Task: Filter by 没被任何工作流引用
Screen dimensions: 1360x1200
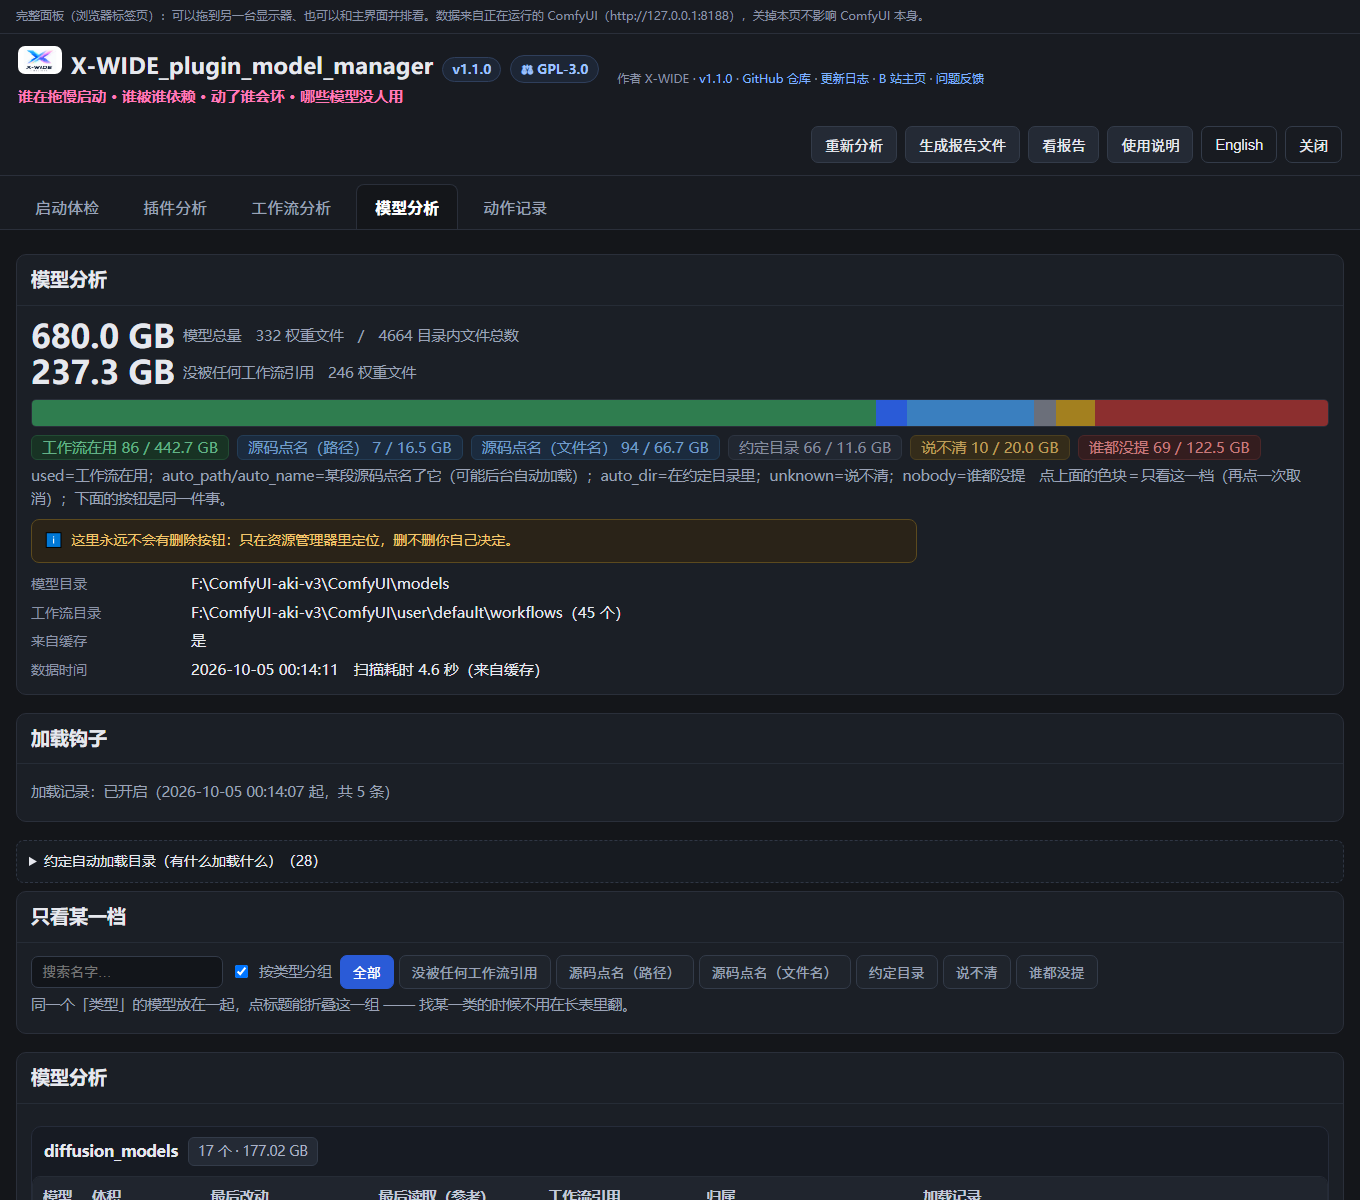Action: (474, 972)
